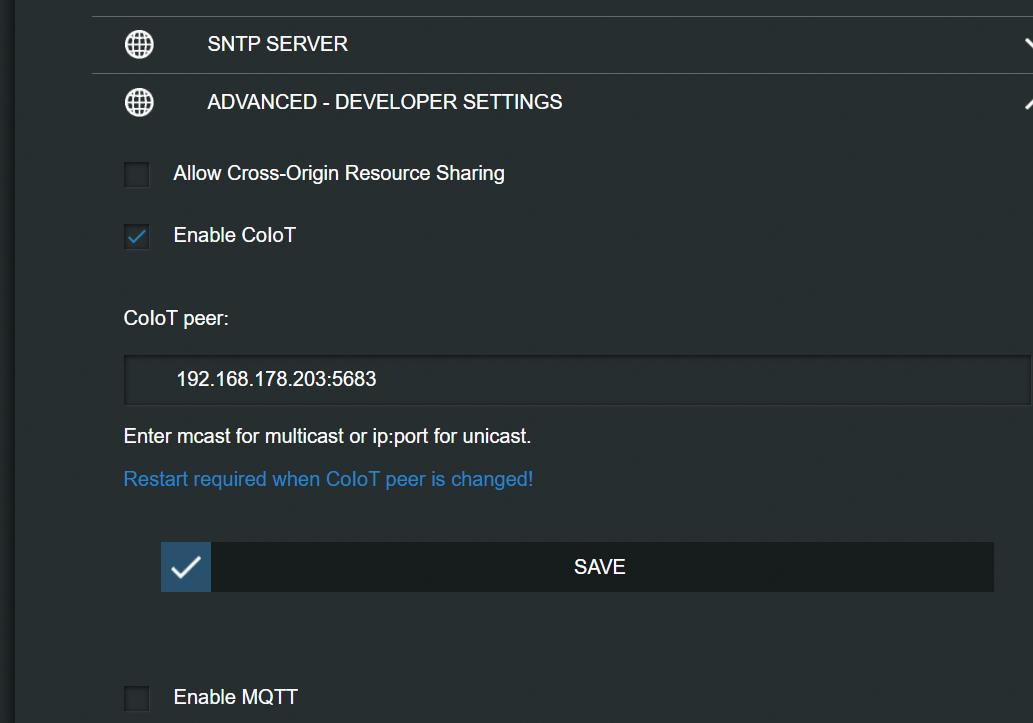This screenshot has height=723, width=1033.
Task: Select the ADVANCED - DEVELOPER SETTINGS header title
Action: (384, 102)
